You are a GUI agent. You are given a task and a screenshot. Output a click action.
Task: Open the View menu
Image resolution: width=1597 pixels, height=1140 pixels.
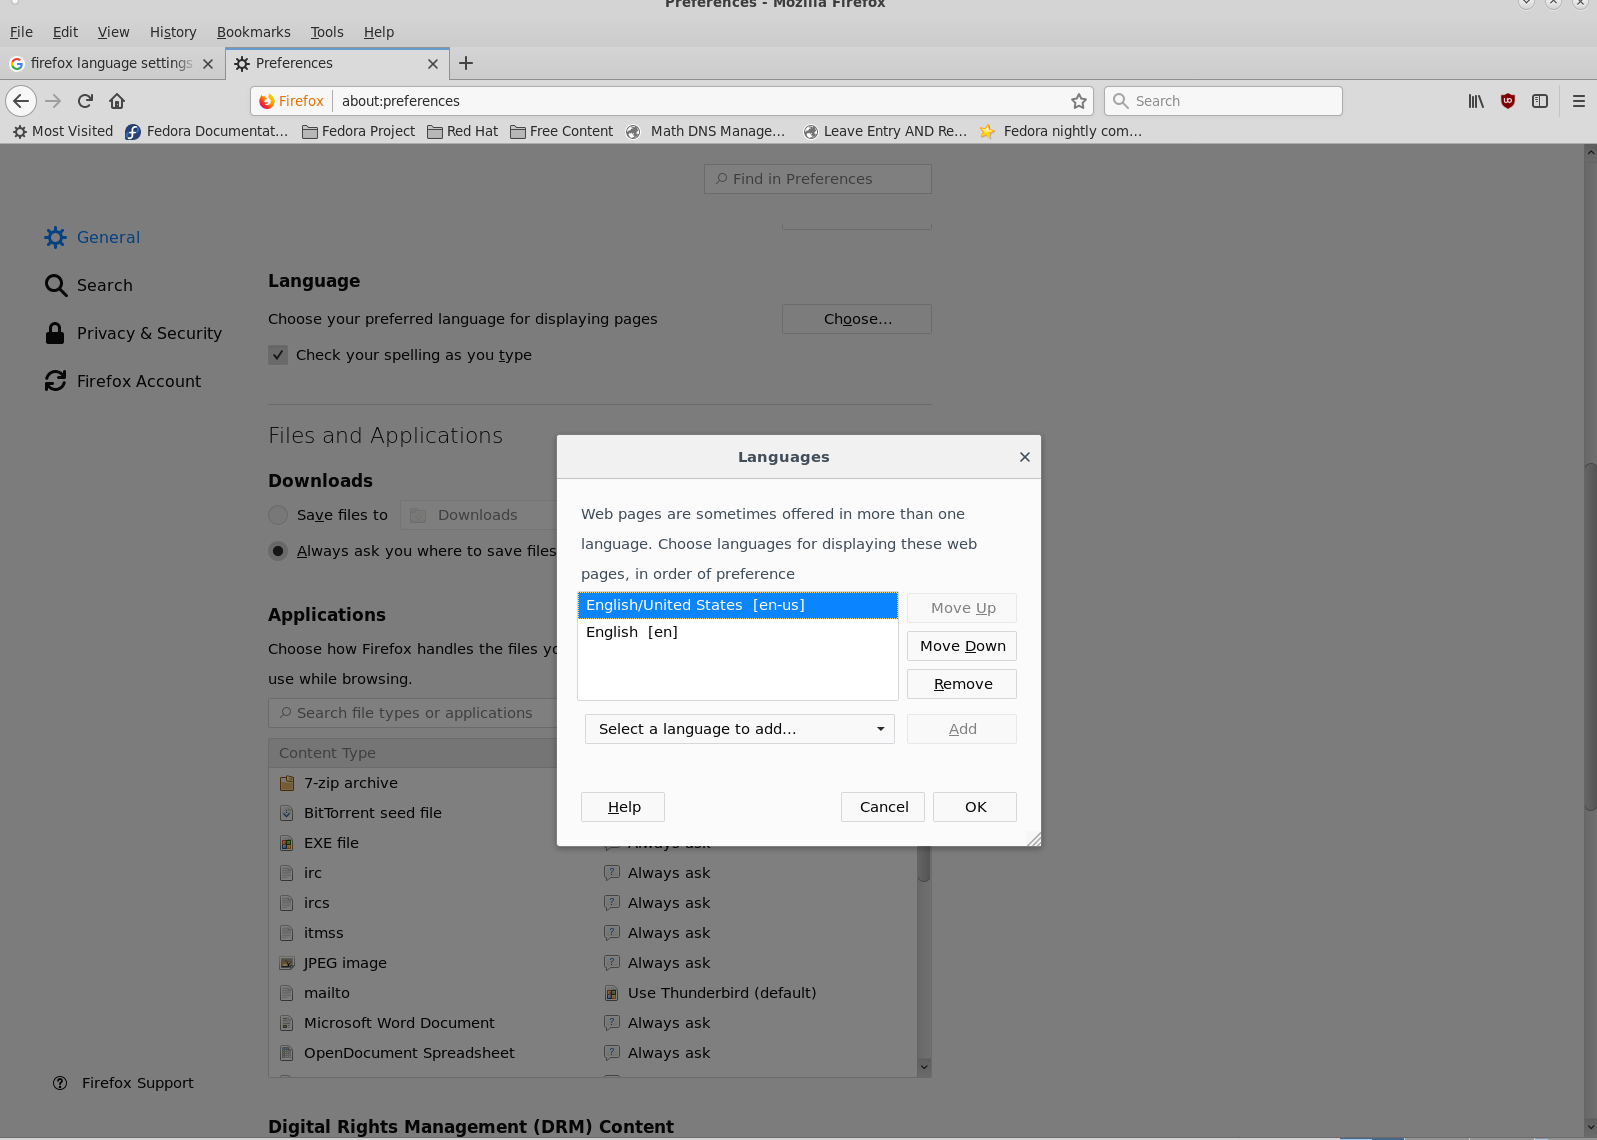tap(113, 32)
